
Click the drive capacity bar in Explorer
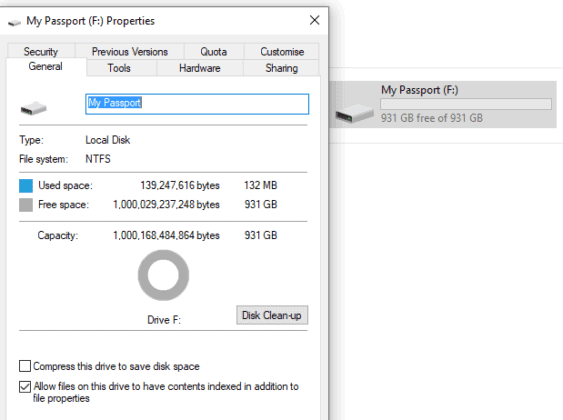tap(466, 104)
